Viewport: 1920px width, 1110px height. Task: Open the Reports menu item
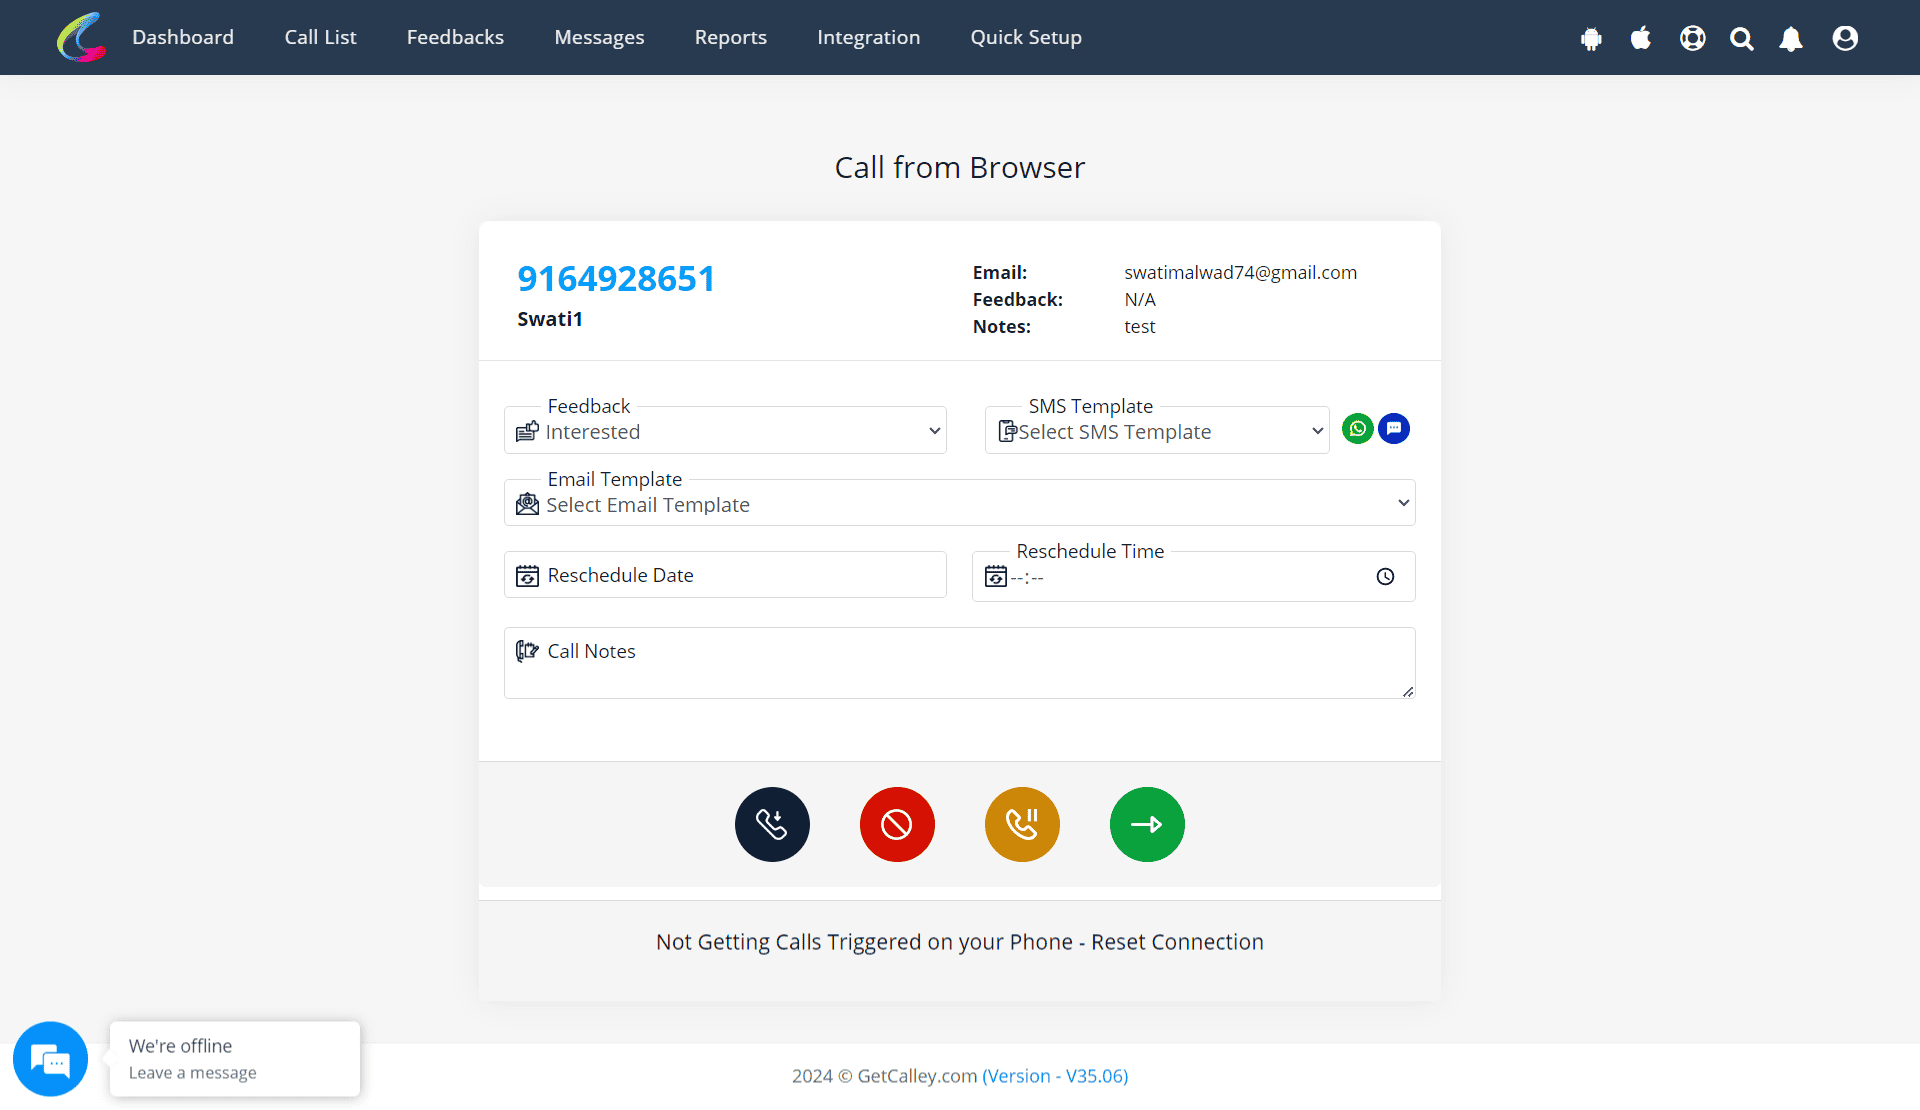point(731,36)
